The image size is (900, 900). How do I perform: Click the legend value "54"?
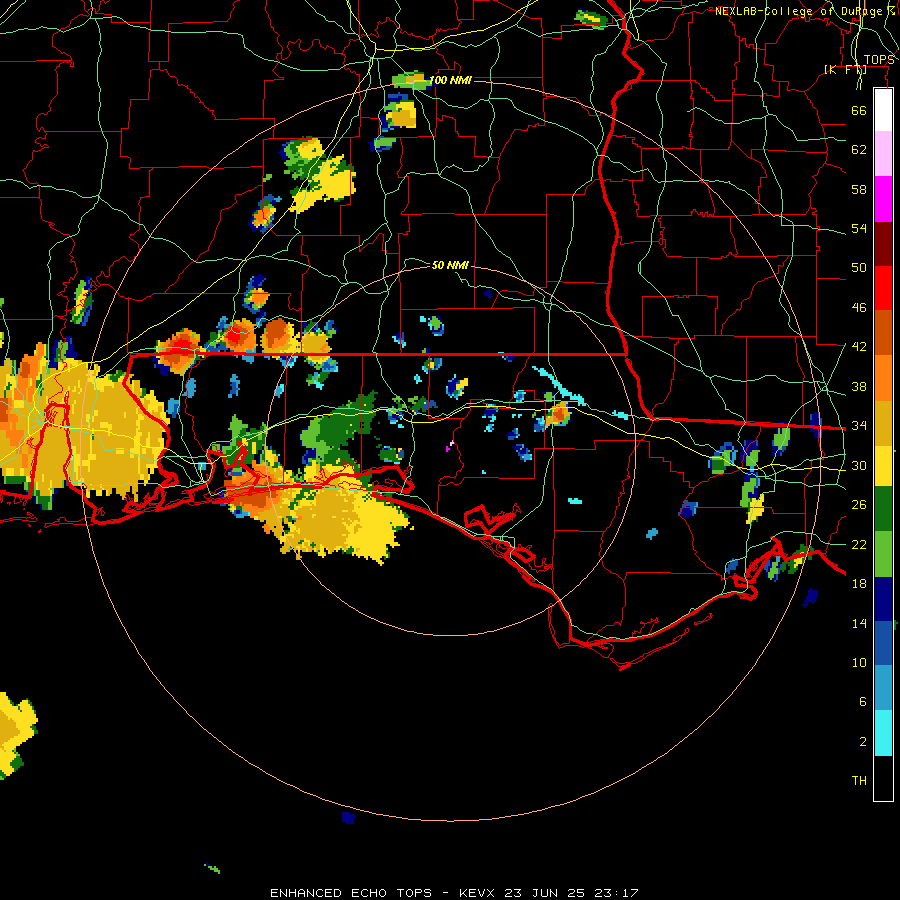[859, 228]
